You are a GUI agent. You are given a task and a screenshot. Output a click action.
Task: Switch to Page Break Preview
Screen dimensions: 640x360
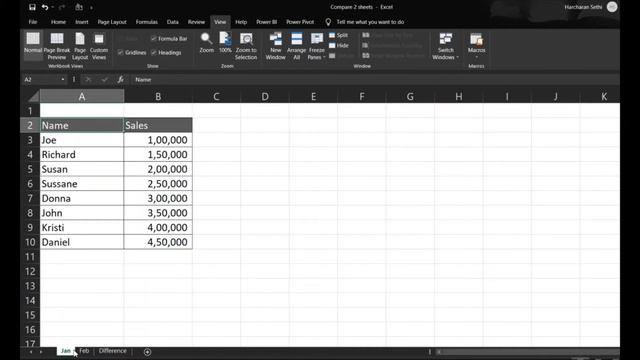click(57, 46)
